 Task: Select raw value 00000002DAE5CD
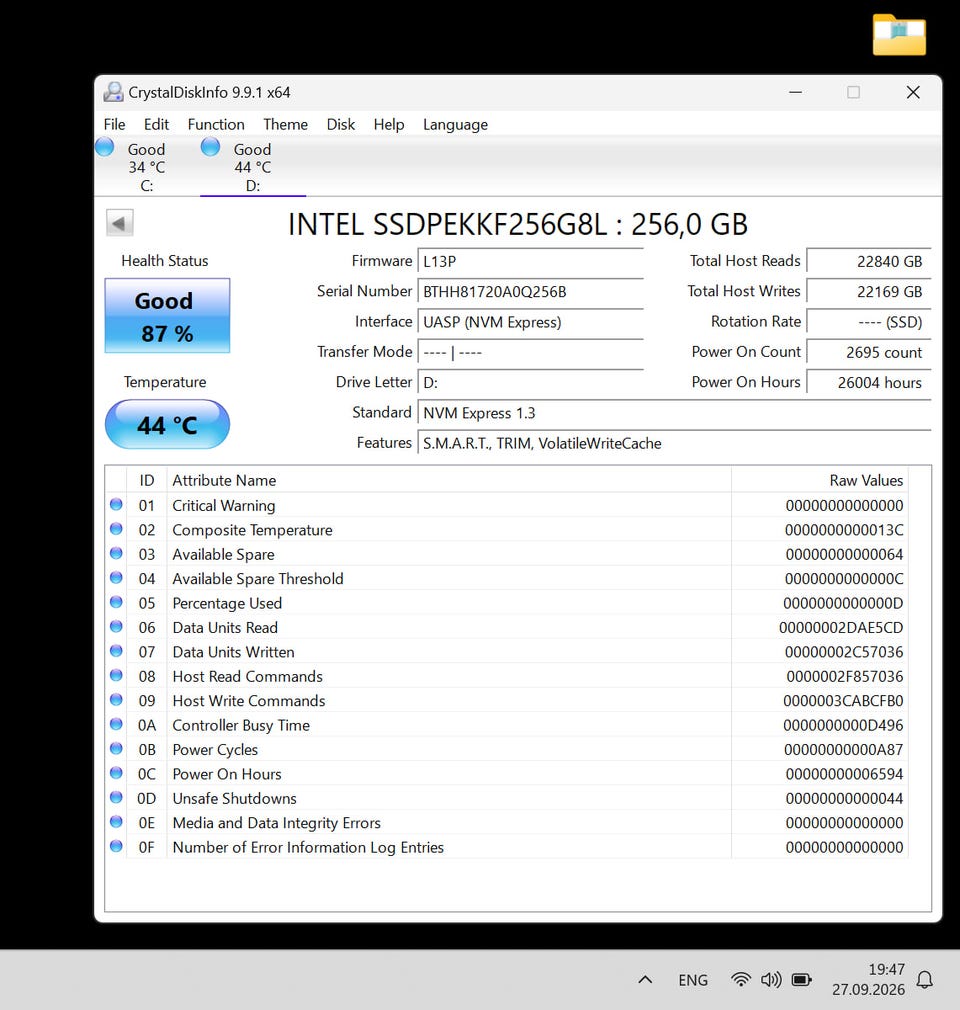[x=841, y=627]
